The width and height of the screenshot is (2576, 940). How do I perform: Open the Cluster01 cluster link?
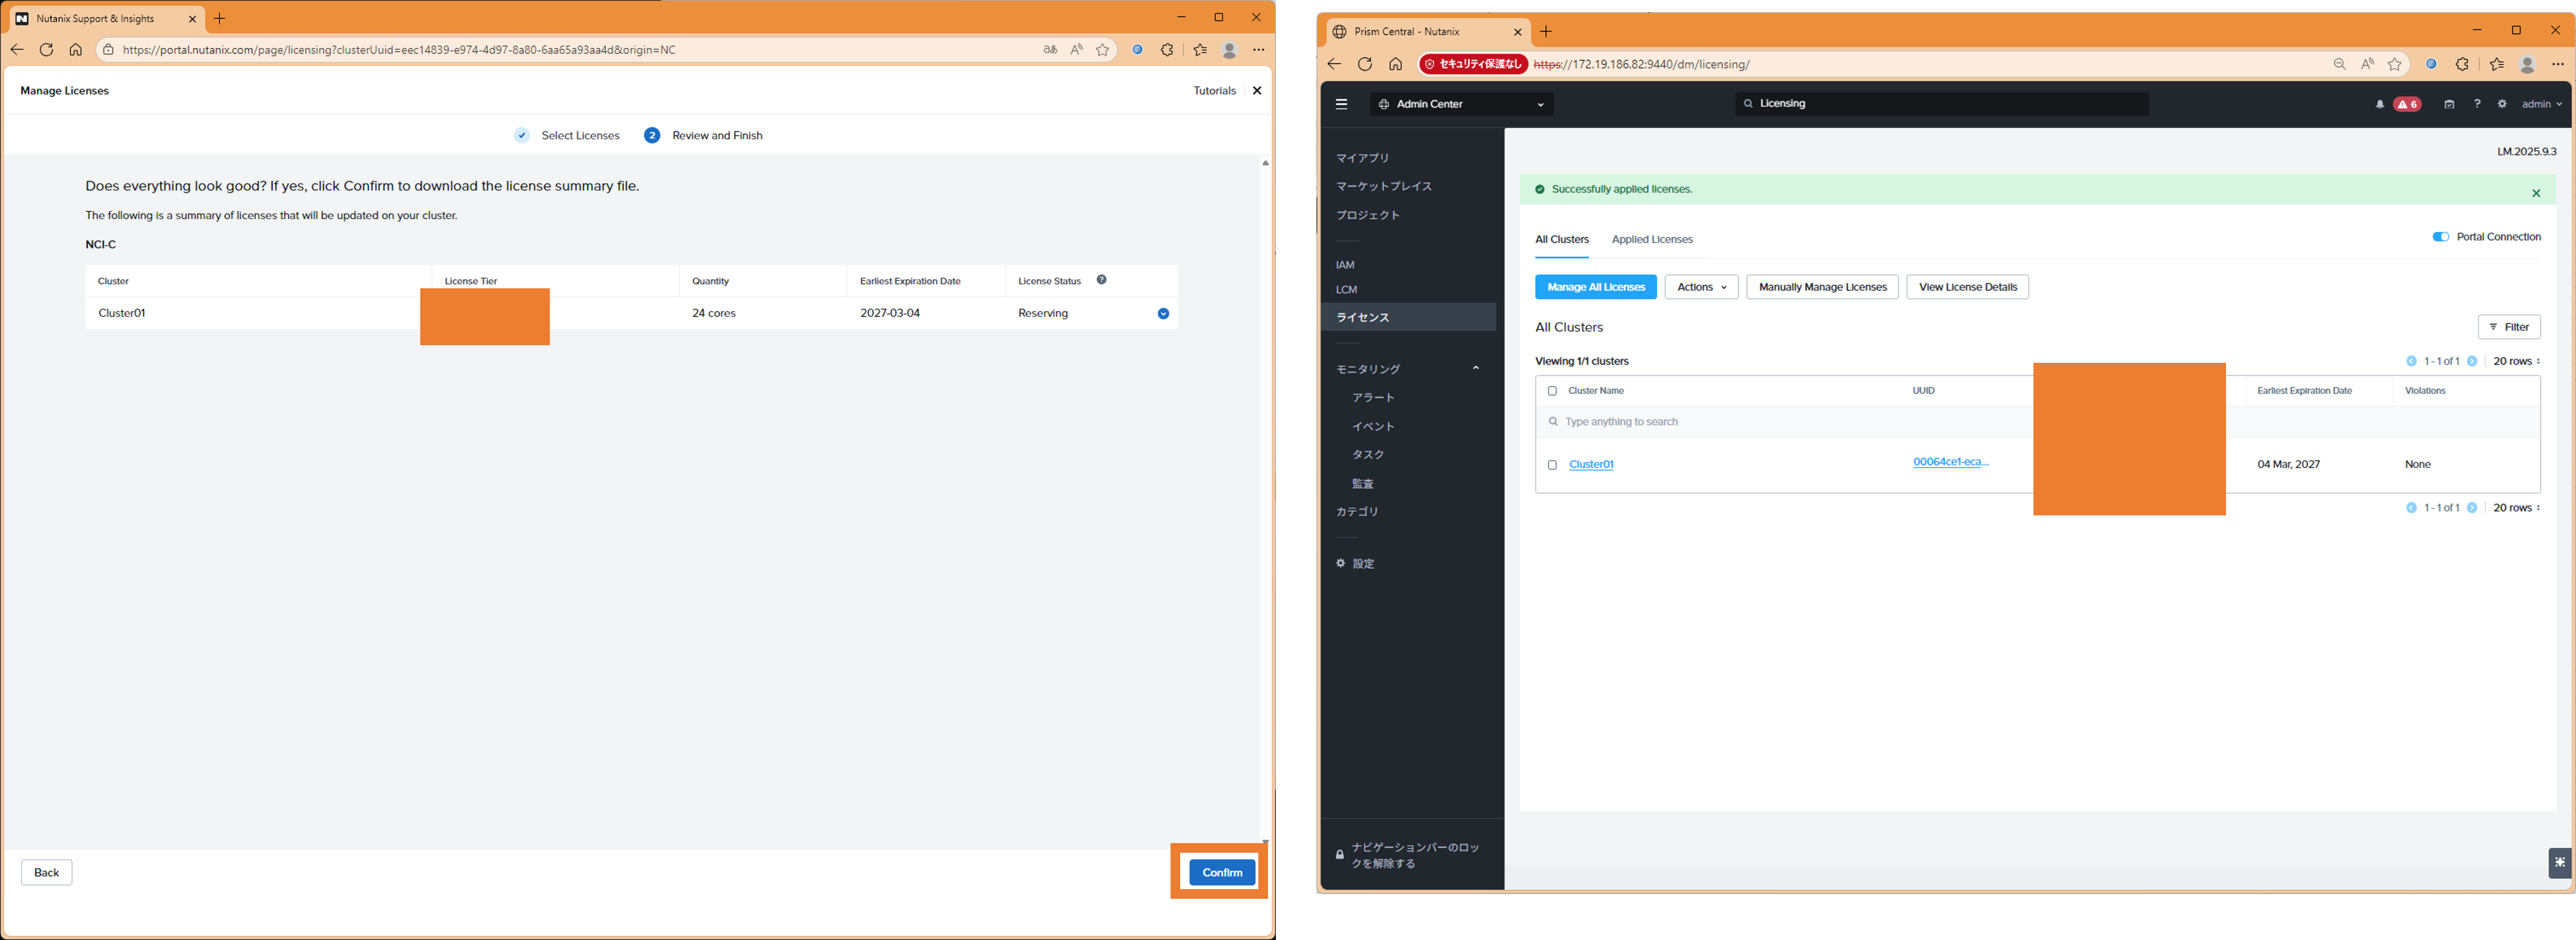click(x=1591, y=465)
